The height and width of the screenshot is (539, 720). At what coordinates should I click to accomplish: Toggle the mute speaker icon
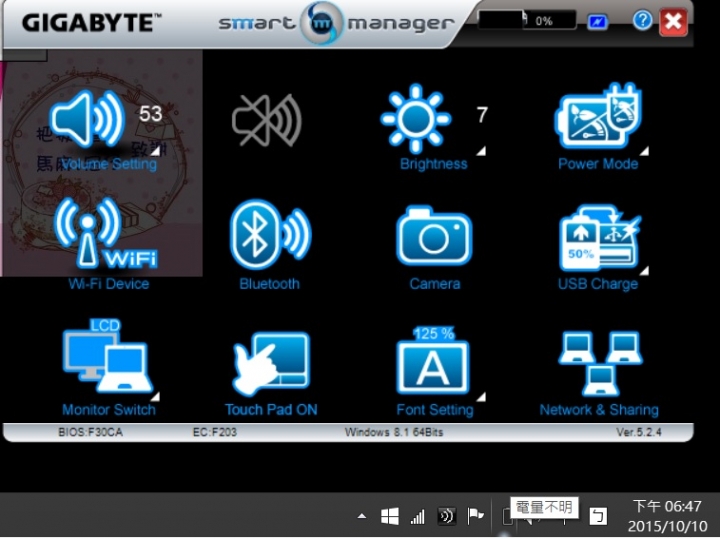[266, 120]
